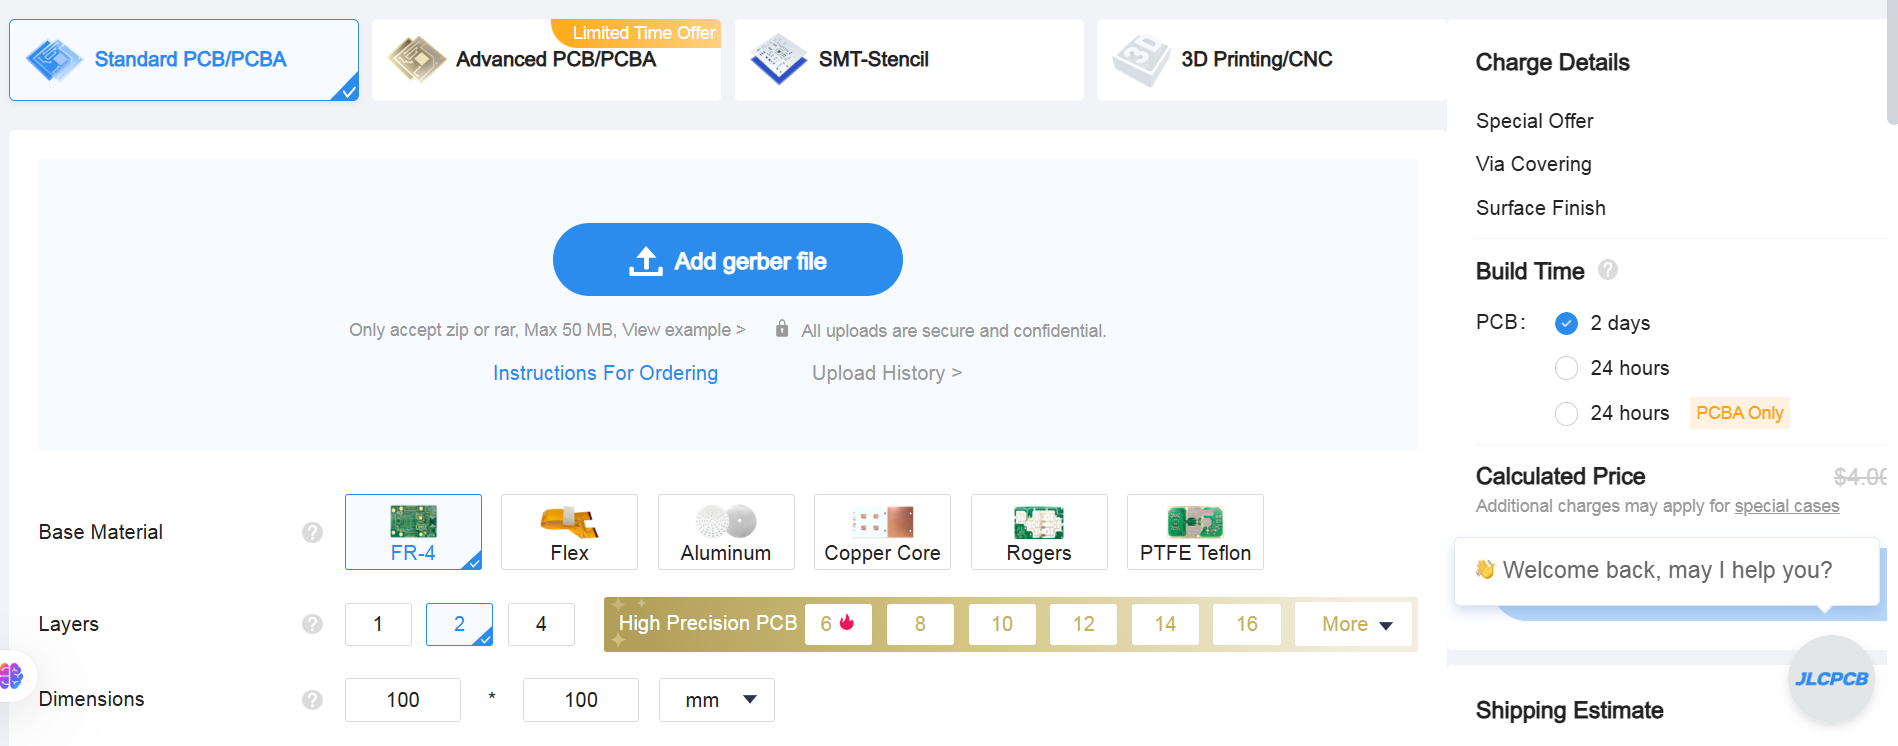Viewport: 1898px width, 746px height.
Task: Switch to the Advanced PCB/PCBA tab
Action: pos(546,60)
